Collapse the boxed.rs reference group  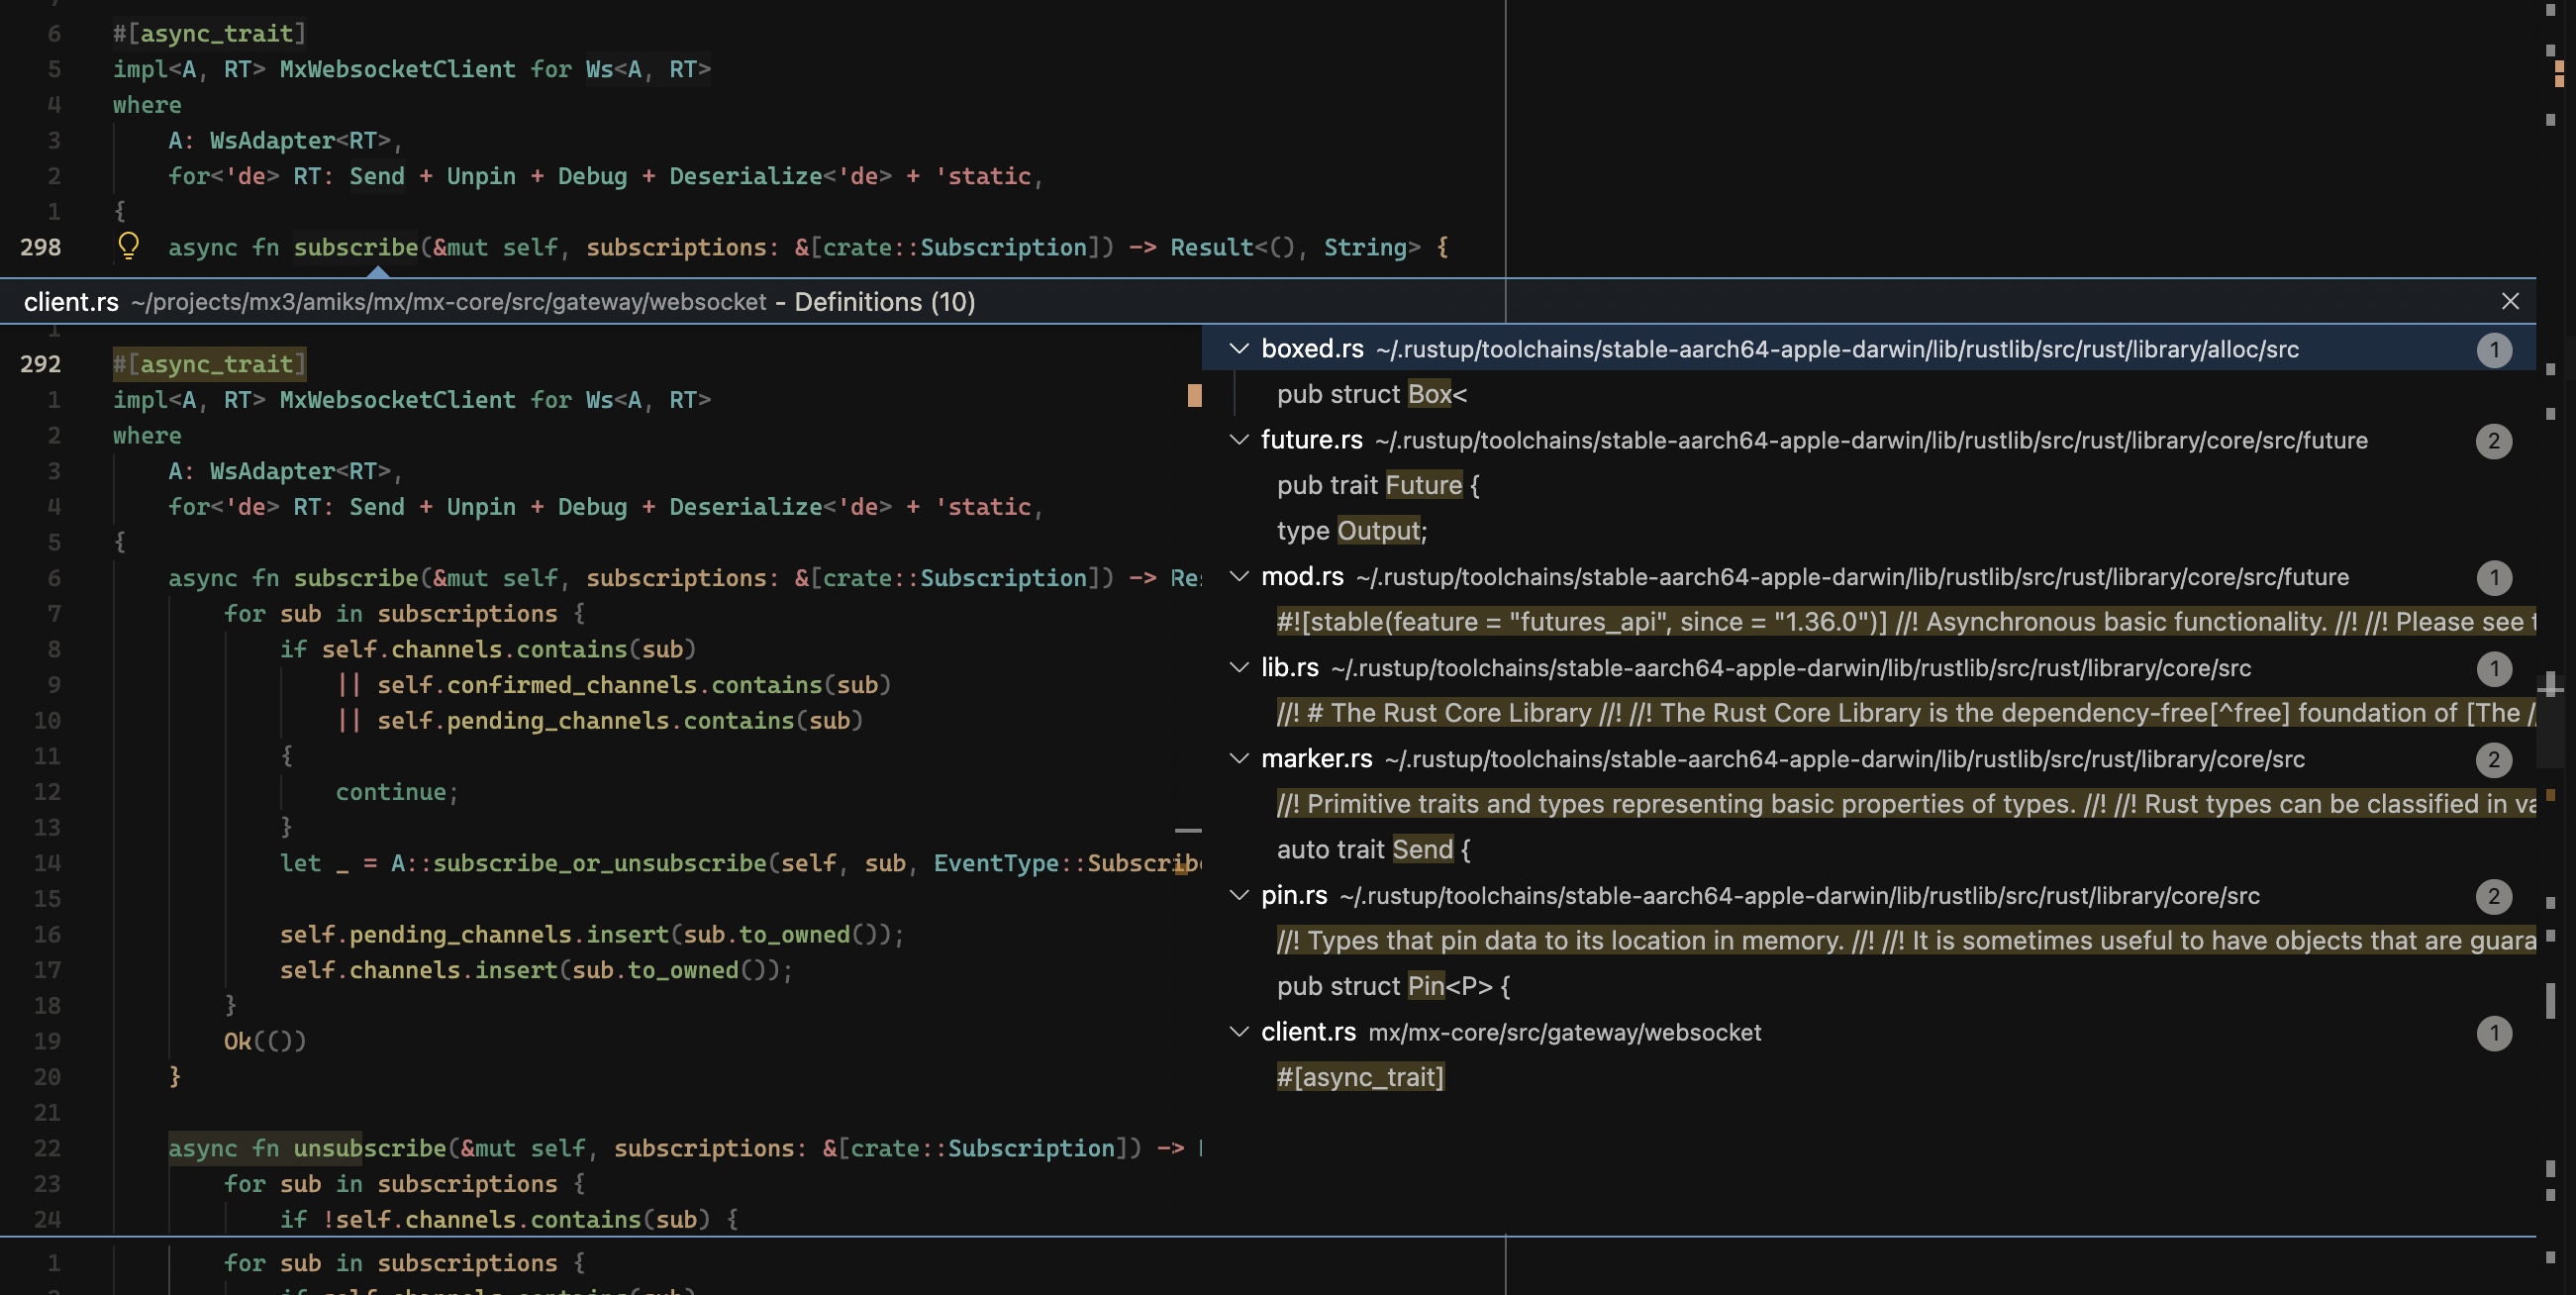coord(1239,349)
